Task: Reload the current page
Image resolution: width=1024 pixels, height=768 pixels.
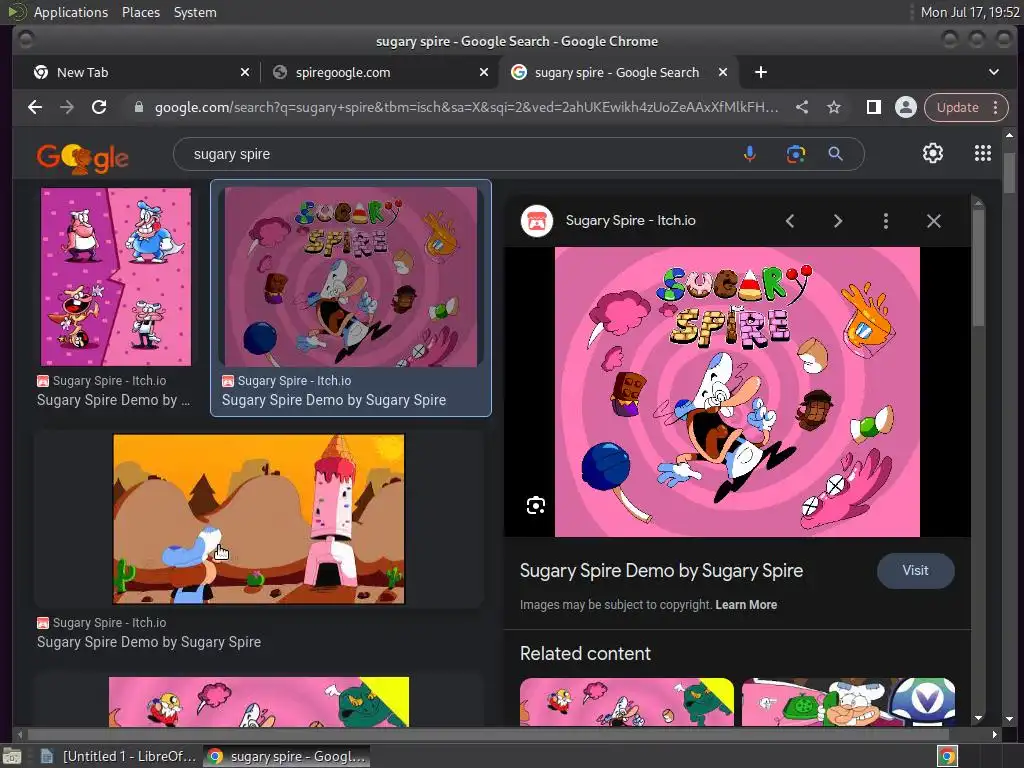Action: click(99, 107)
